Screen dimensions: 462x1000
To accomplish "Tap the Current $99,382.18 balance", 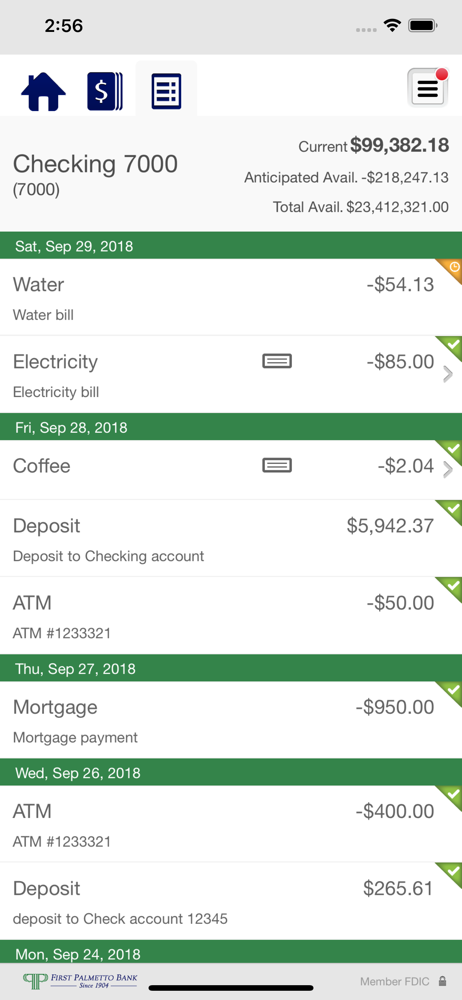I will pyautogui.click(x=373, y=146).
